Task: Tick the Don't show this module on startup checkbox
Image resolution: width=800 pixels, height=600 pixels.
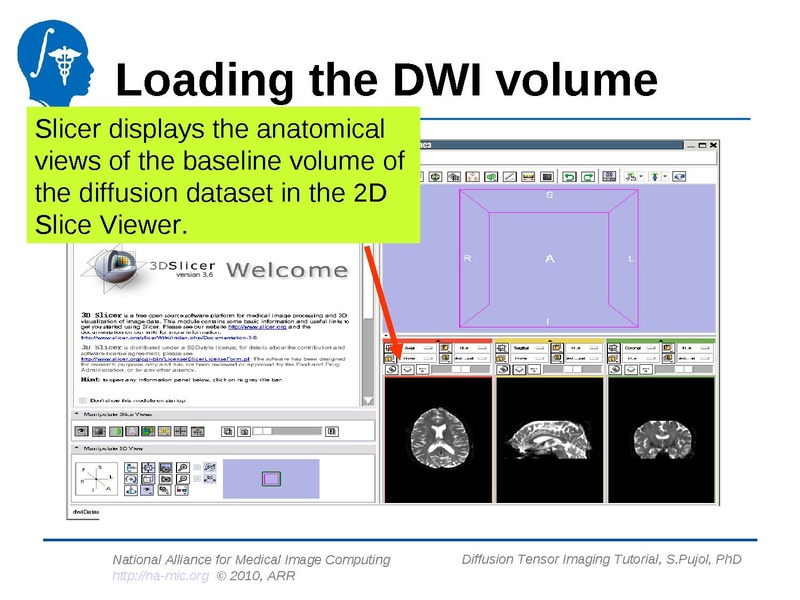Action: (x=83, y=401)
